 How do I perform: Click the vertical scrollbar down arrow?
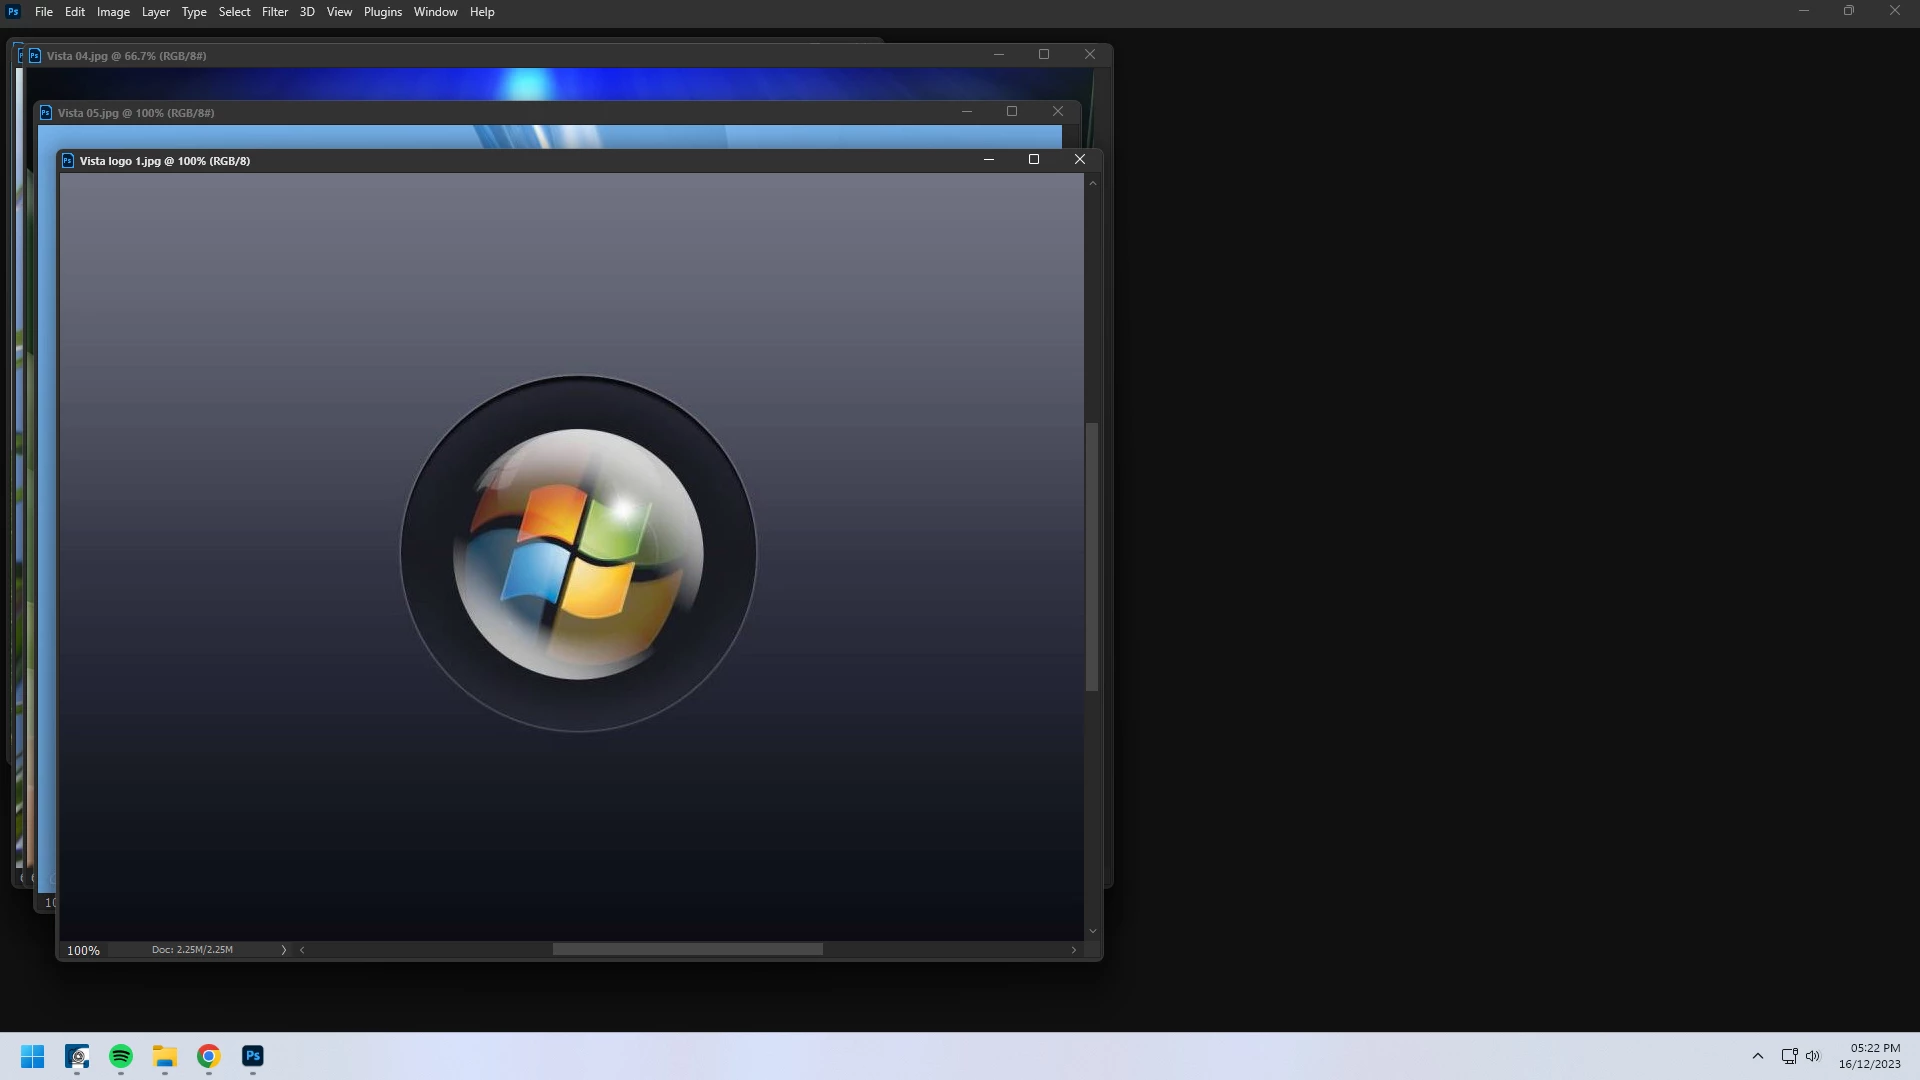(x=1092, y=931)
